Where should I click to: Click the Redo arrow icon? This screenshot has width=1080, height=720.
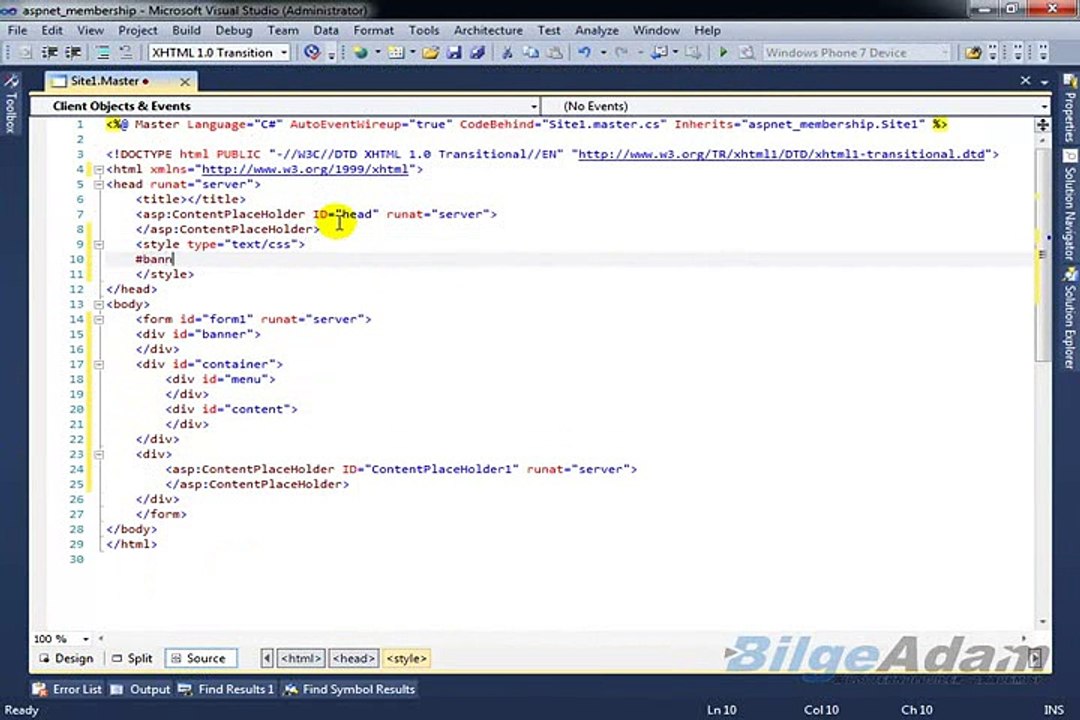tap(622, 52)
